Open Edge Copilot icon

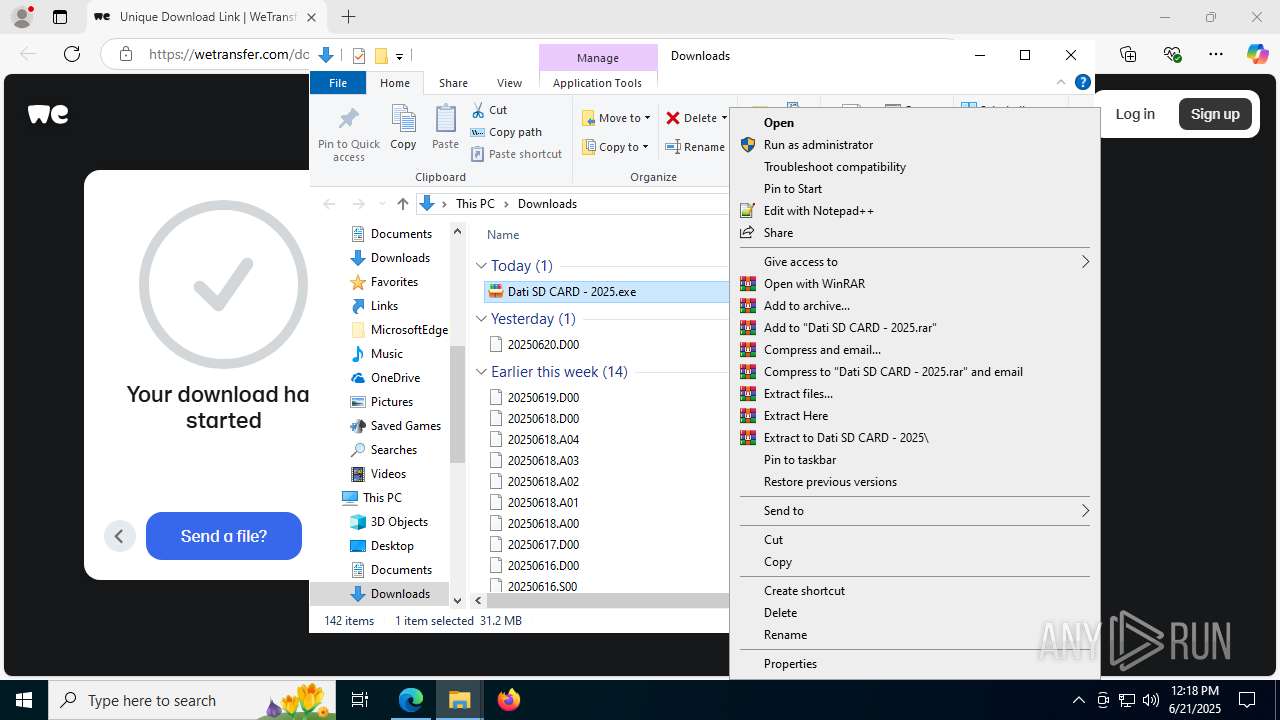(x=1257, y=54)
